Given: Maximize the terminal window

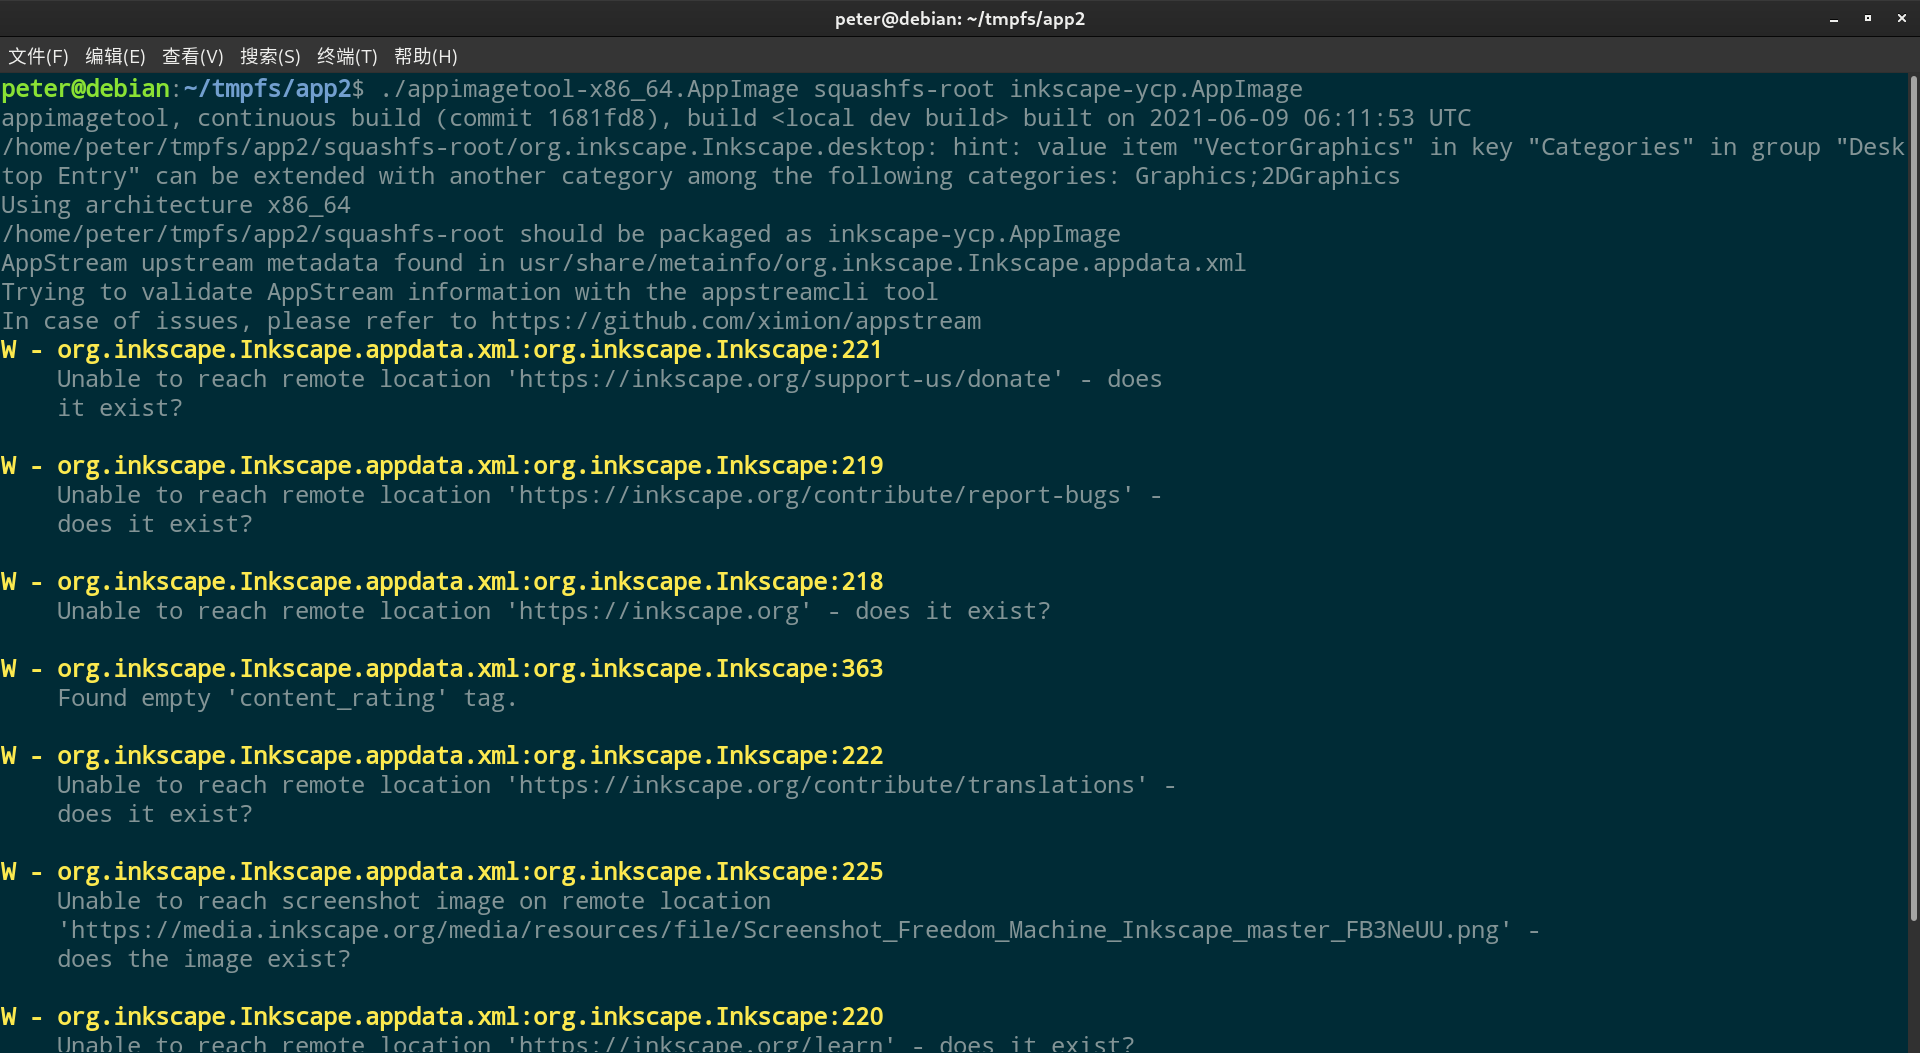Looking at the screenshot, I should tap(1868, 19).
